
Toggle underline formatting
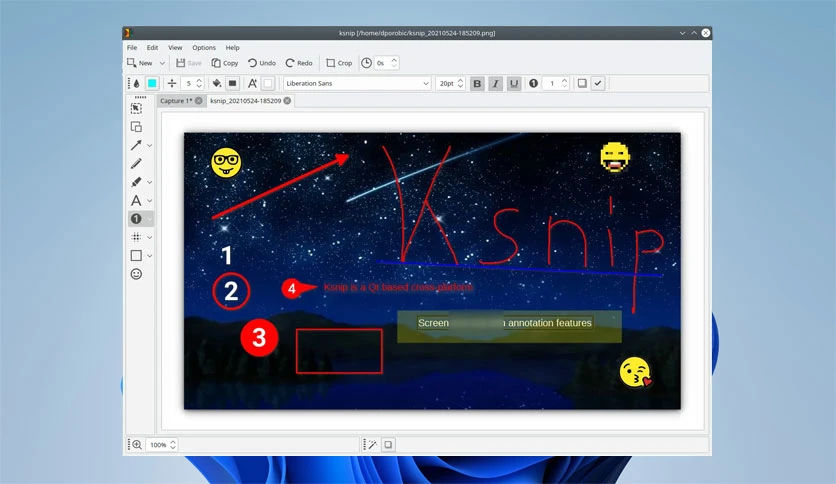(x=513, y=83)
